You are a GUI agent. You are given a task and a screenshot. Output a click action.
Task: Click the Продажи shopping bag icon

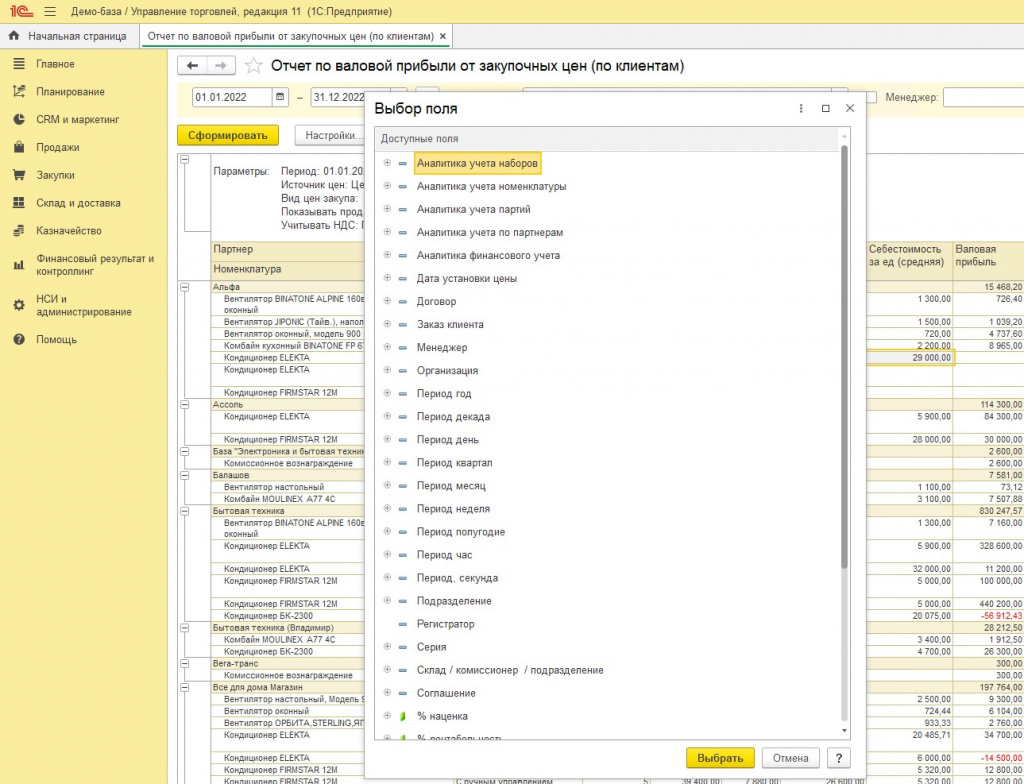(17, 147)
